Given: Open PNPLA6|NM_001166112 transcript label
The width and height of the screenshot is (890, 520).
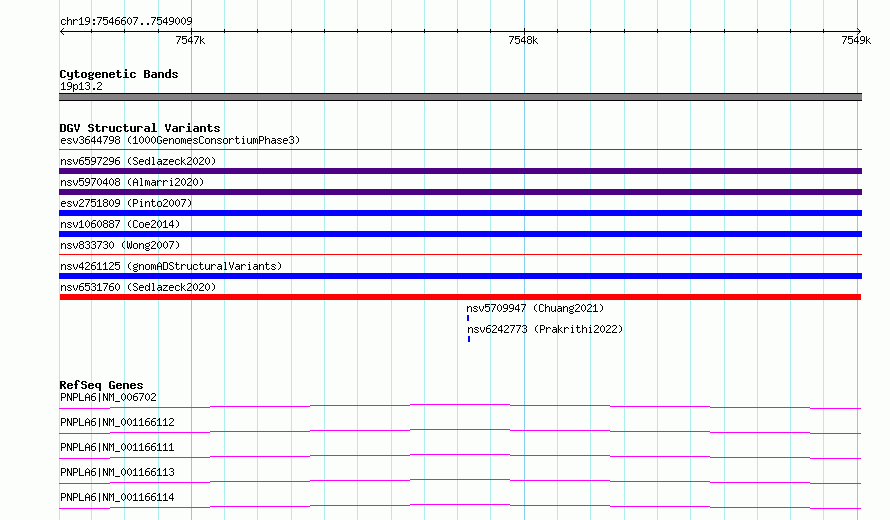Looking at the screenshot, I should tap(117, 422).
